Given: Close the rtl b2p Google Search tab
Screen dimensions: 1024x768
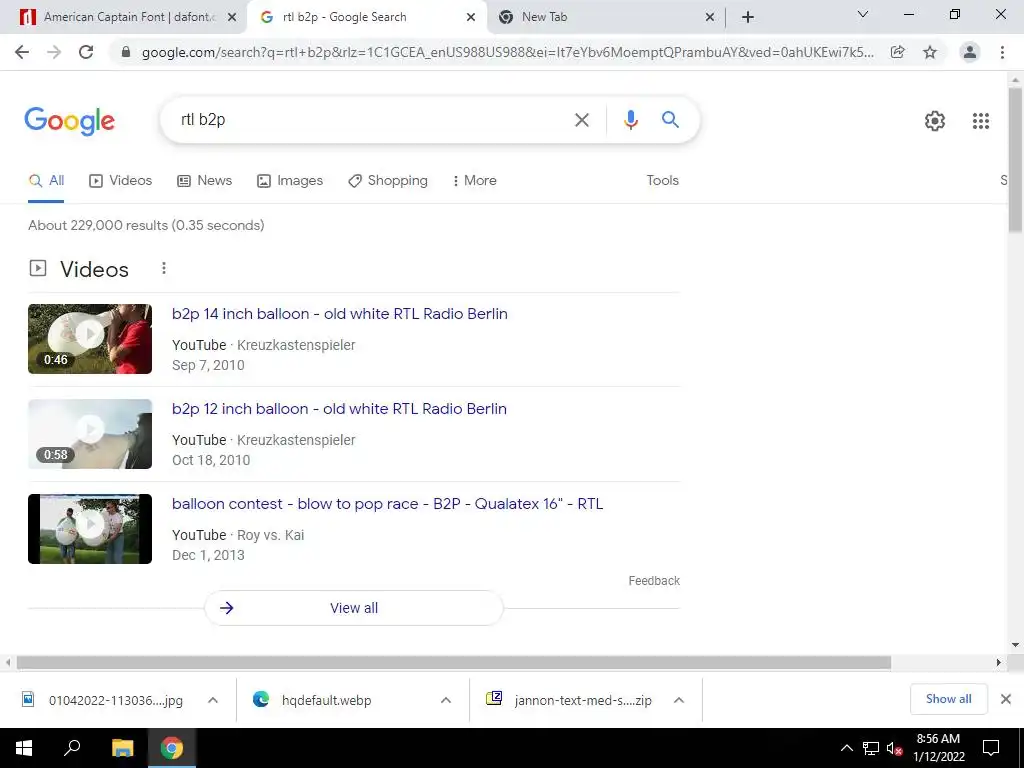Looking at the screenshot, I should coord(471,18).
